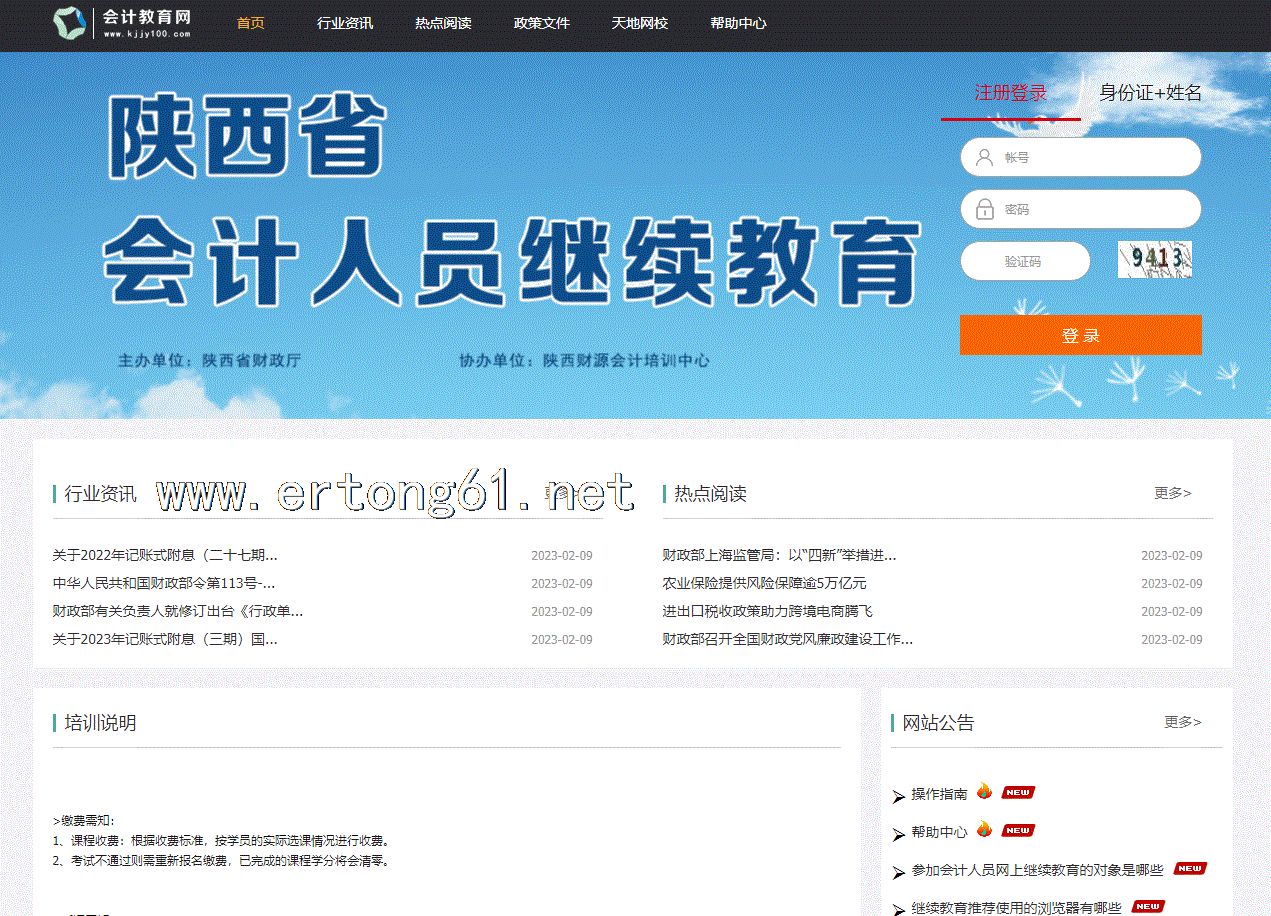Open 进出口税收政策助力跨境电商腾飞 article

click(767, 611)
